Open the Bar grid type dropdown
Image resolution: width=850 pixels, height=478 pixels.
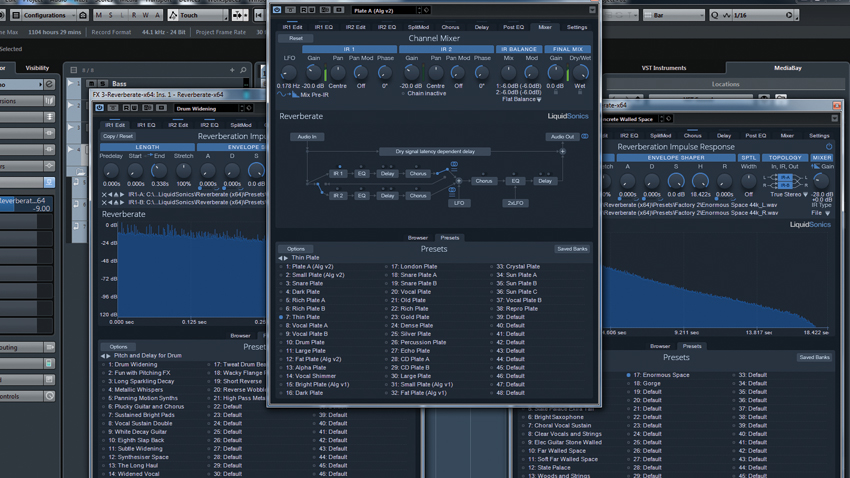coord(673,15)
